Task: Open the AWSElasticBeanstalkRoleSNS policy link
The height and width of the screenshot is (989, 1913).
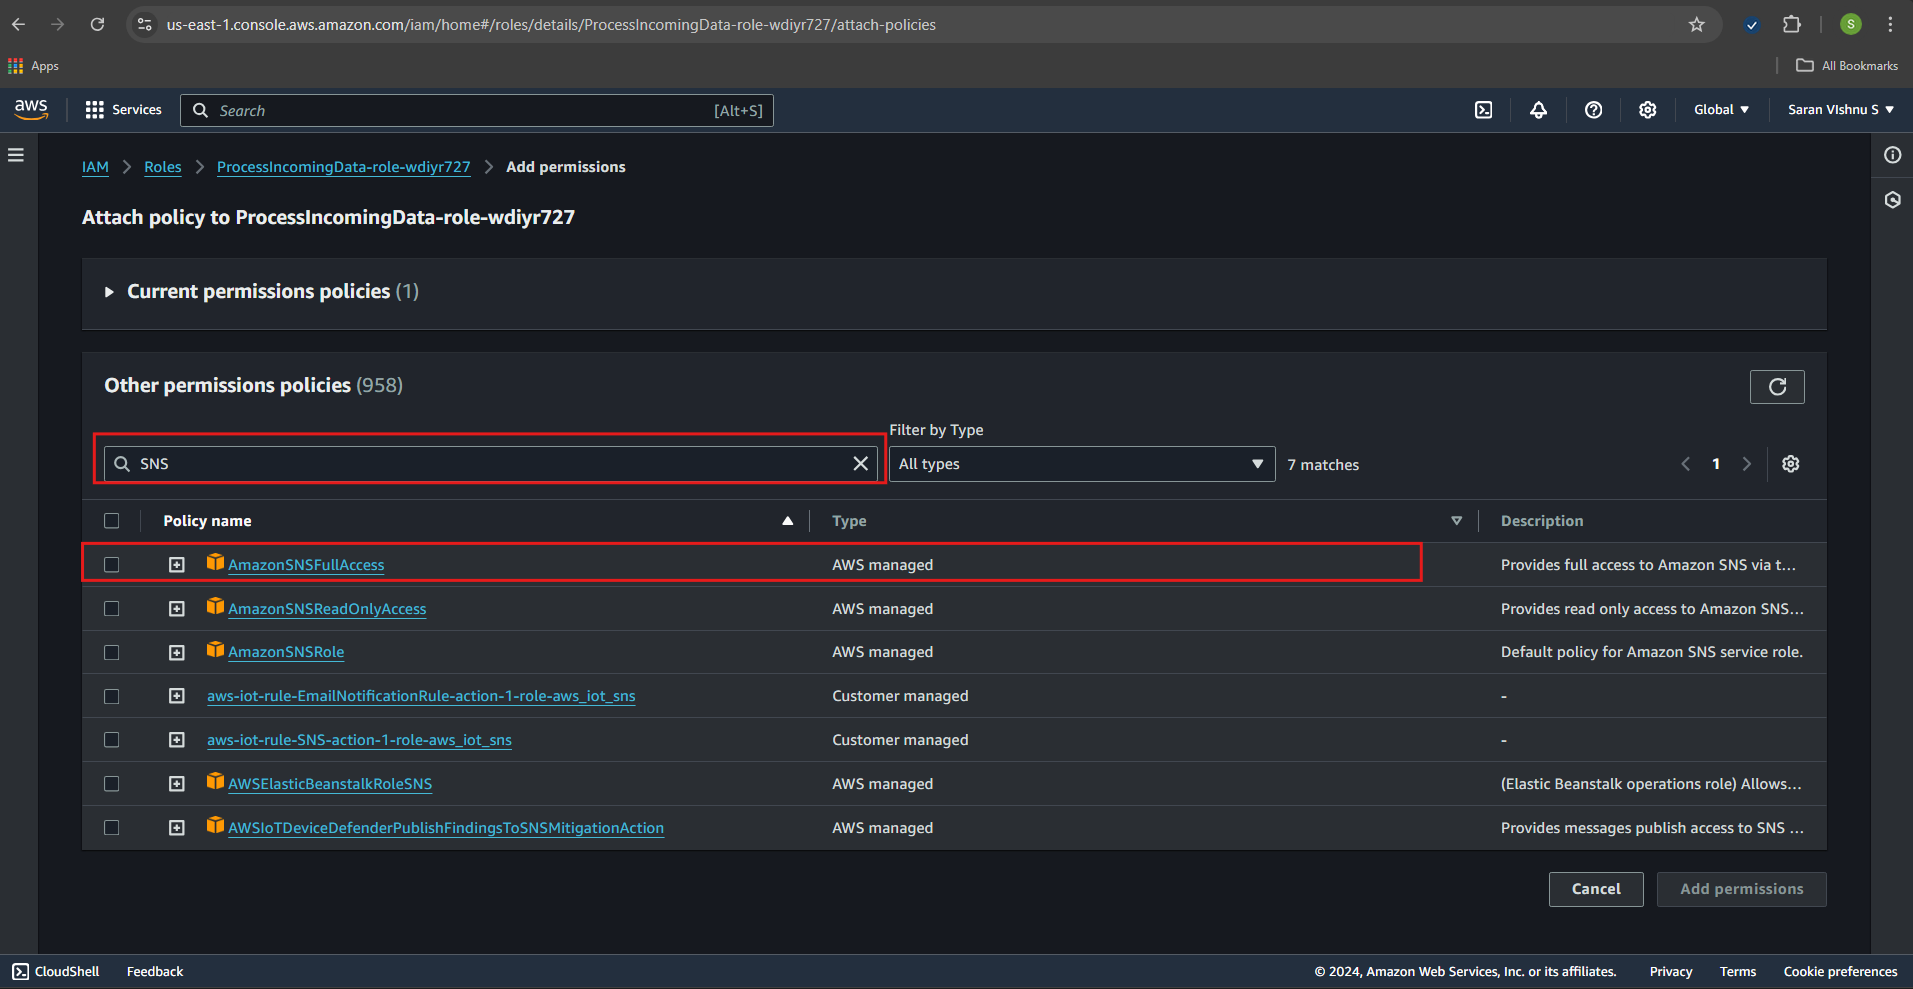Action: (x=330, y=784)
